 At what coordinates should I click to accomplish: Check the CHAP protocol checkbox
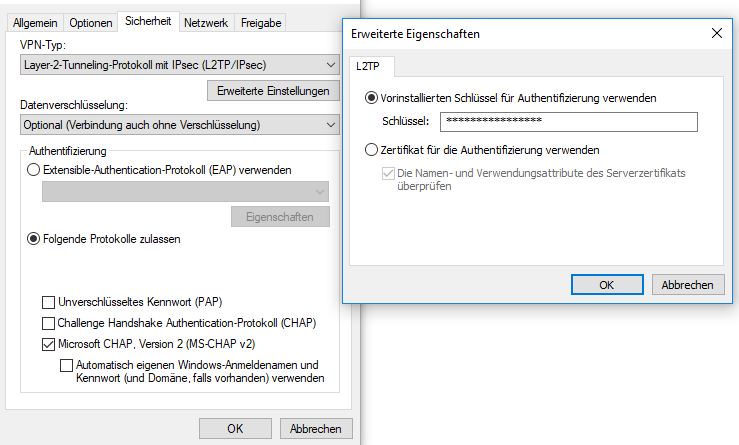coord(49,323)
